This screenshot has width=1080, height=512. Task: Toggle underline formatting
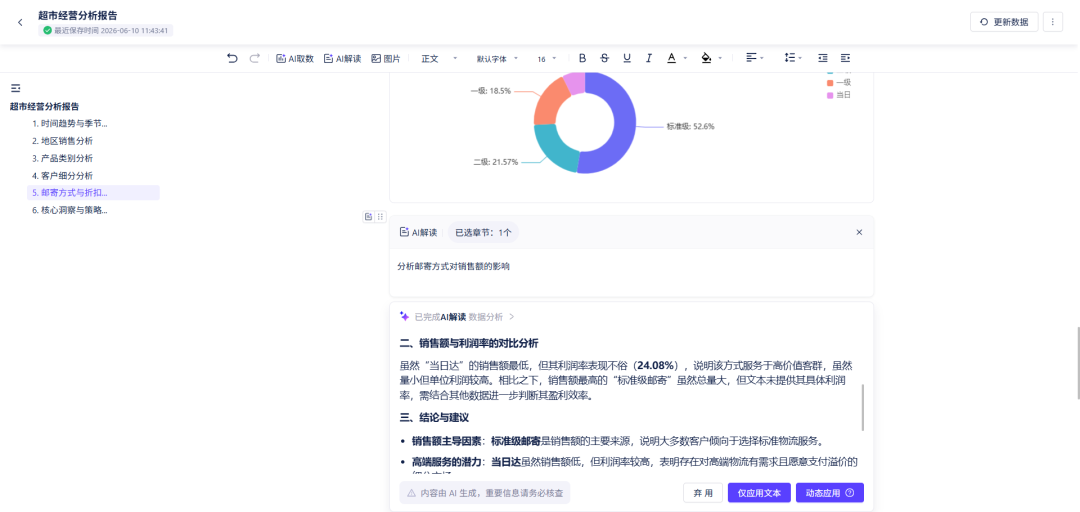click(x=627, y=59)
